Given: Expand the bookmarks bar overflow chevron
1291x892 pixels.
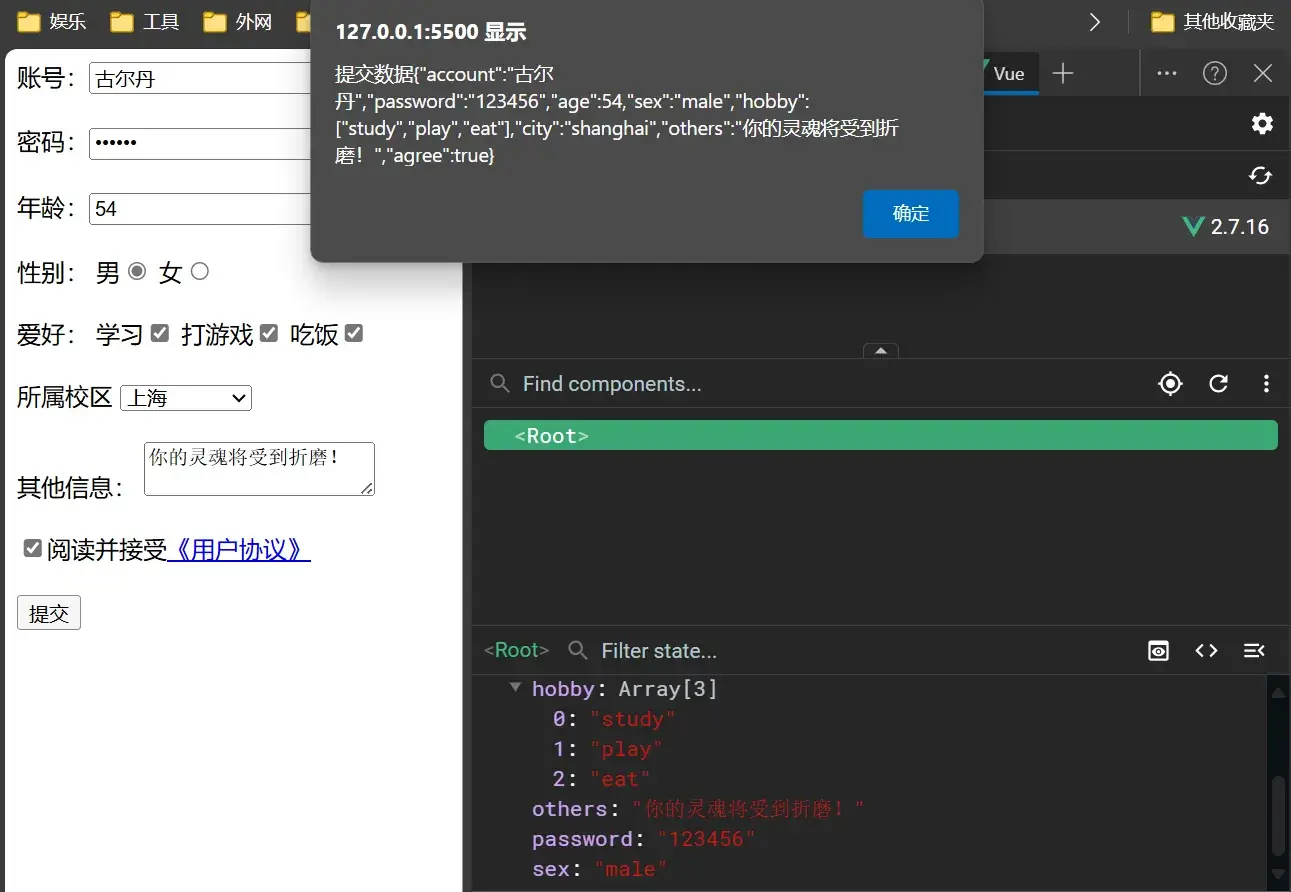Looking at the screenshot, I should [x=1095, y=21].
